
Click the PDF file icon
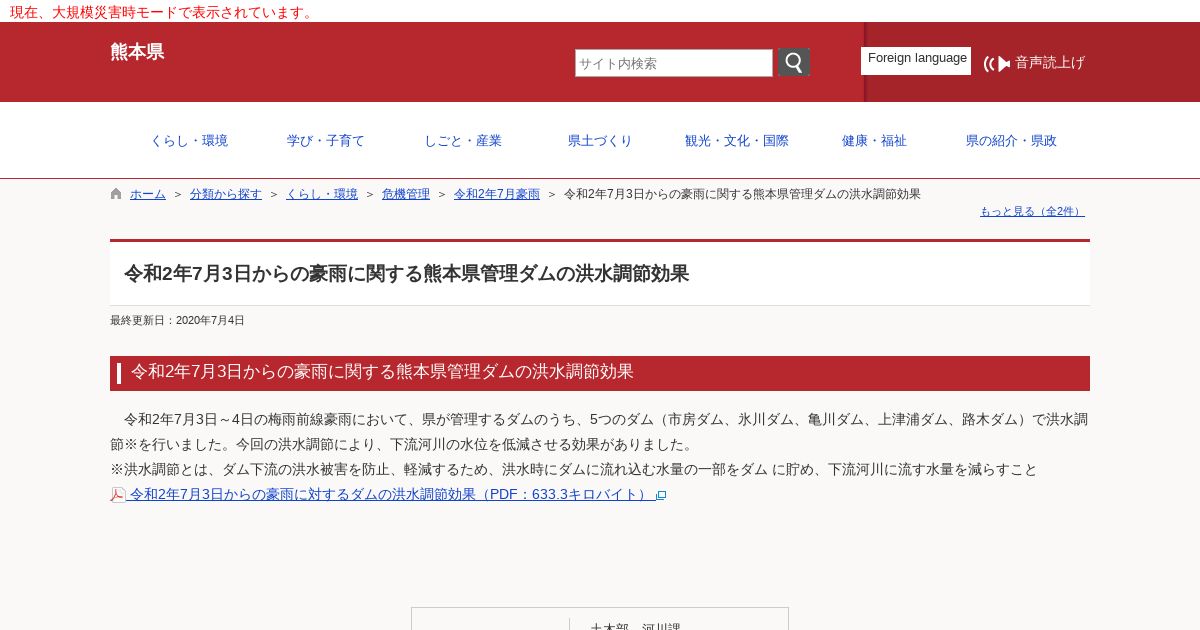coord(118,495)
